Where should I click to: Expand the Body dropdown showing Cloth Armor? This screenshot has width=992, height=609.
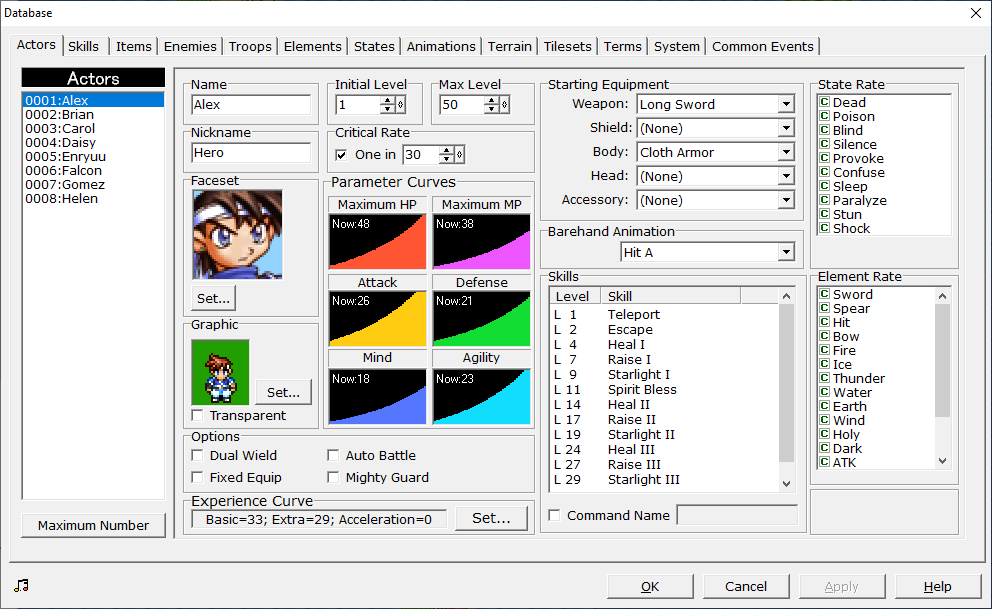point(785,153)
